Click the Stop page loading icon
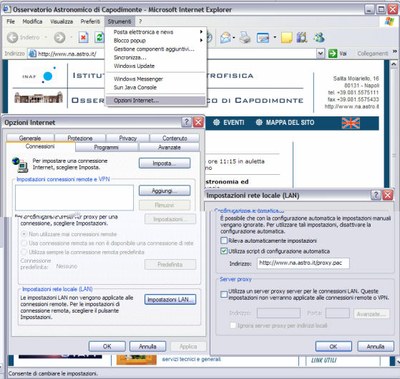The image size is (400, 379). (83, 37)
